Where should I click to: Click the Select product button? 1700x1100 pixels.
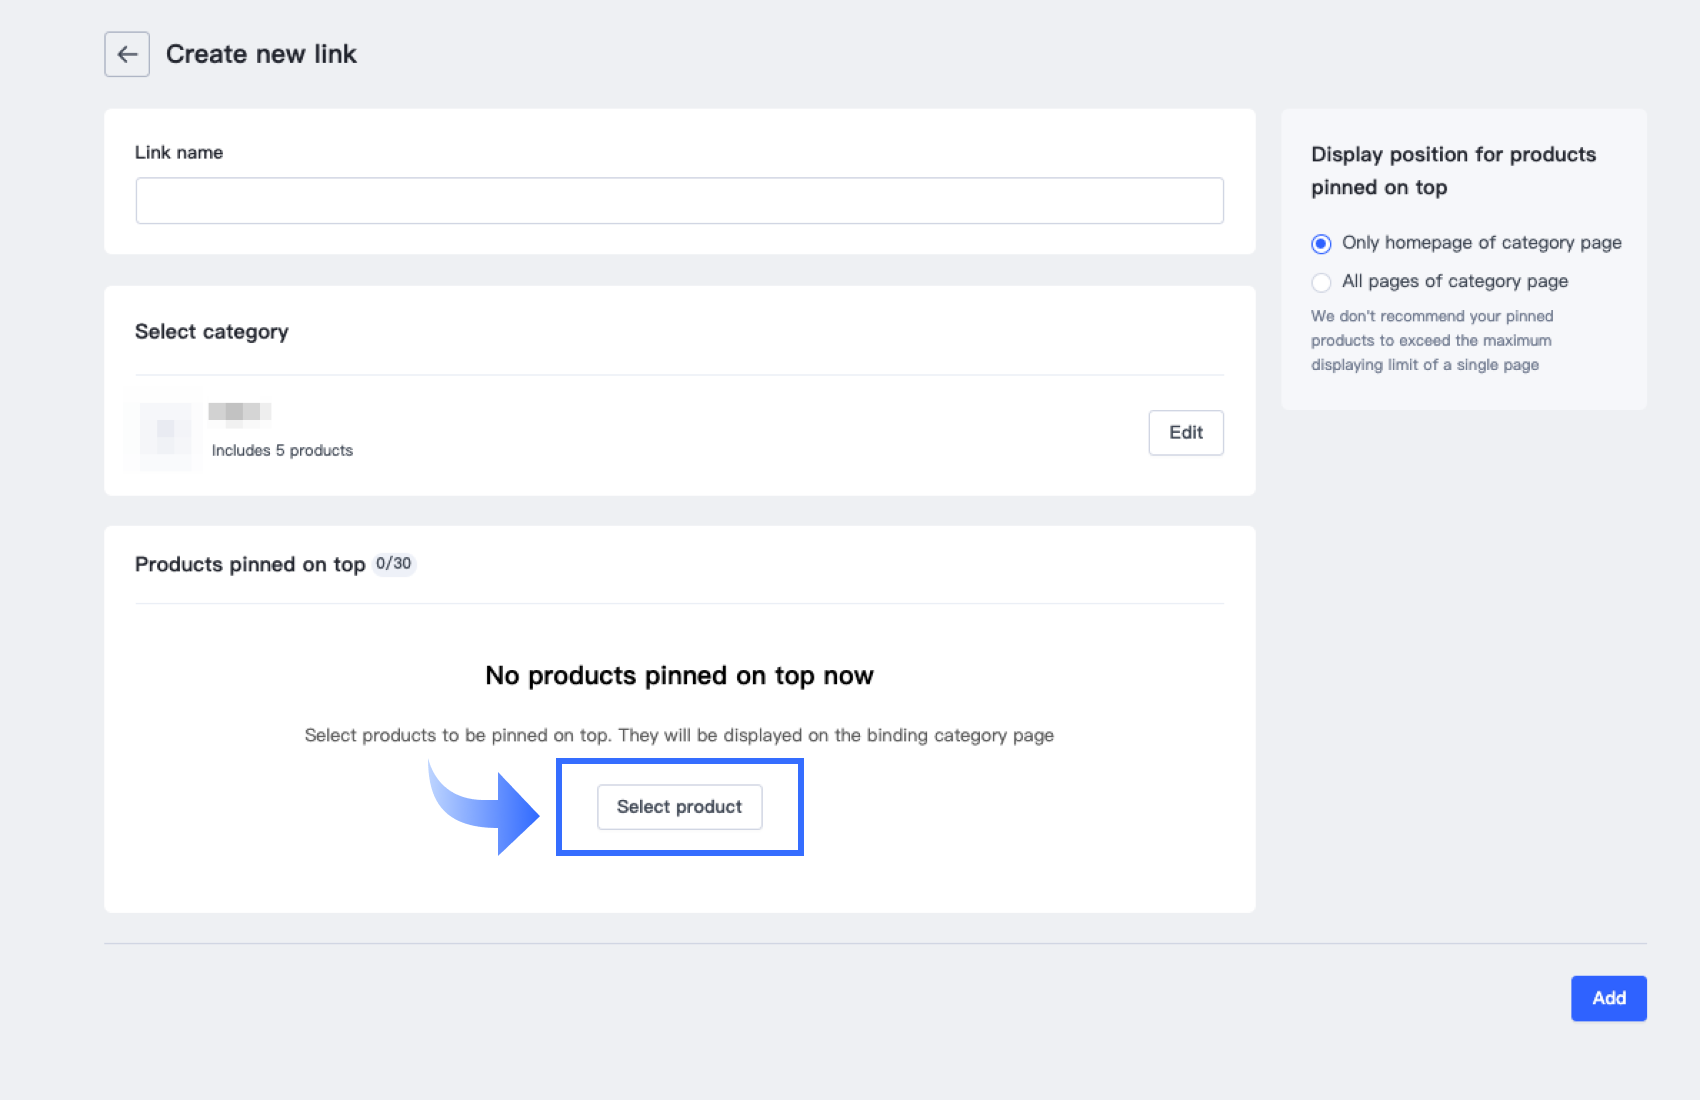click(x=679, y=807)
